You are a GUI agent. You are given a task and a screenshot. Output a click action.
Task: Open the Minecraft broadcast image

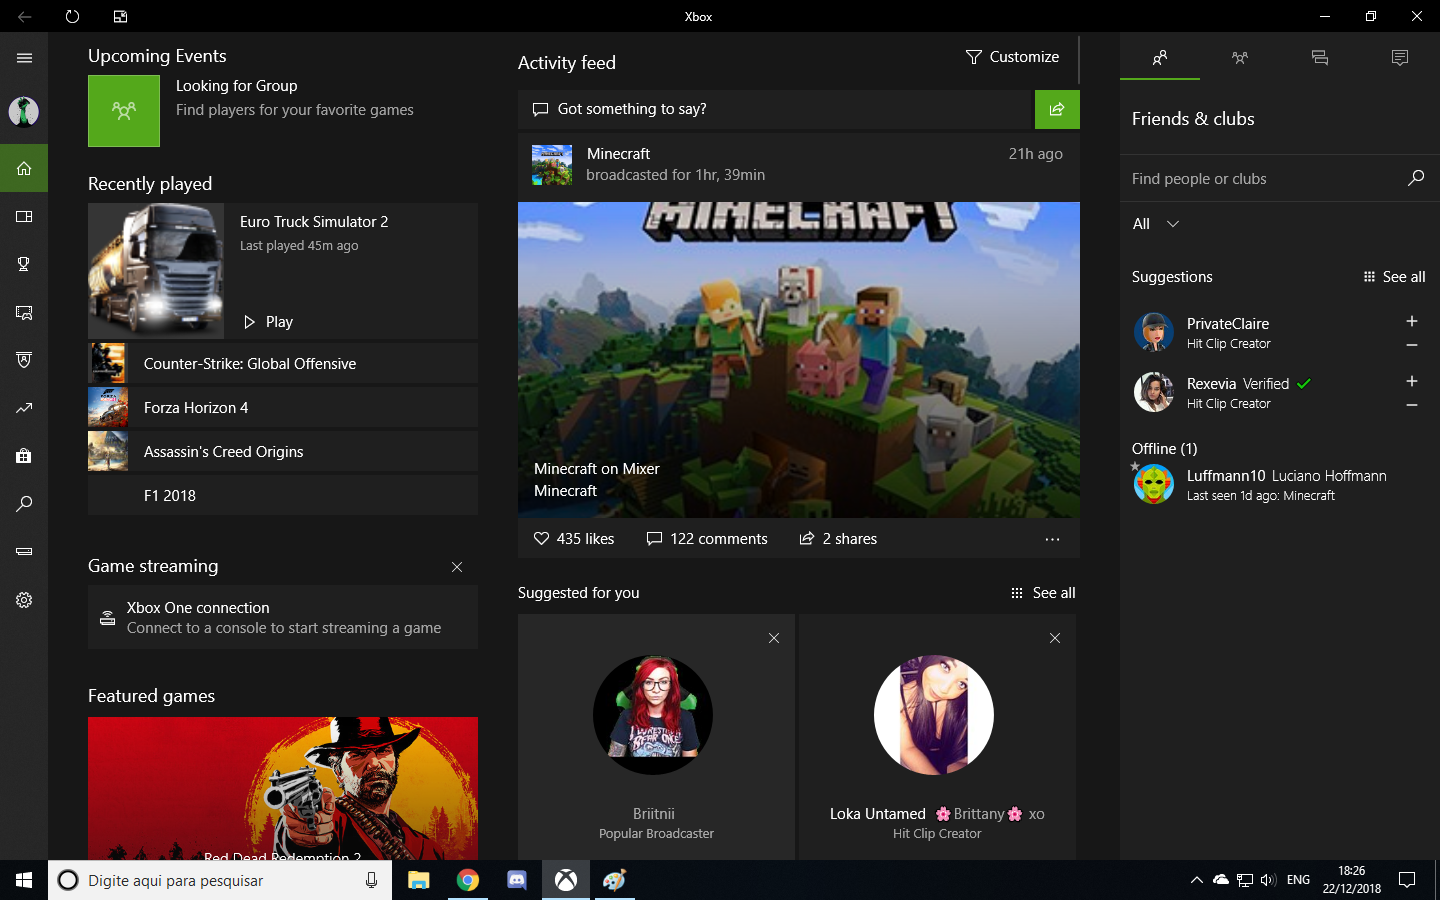tap(799, 360)
